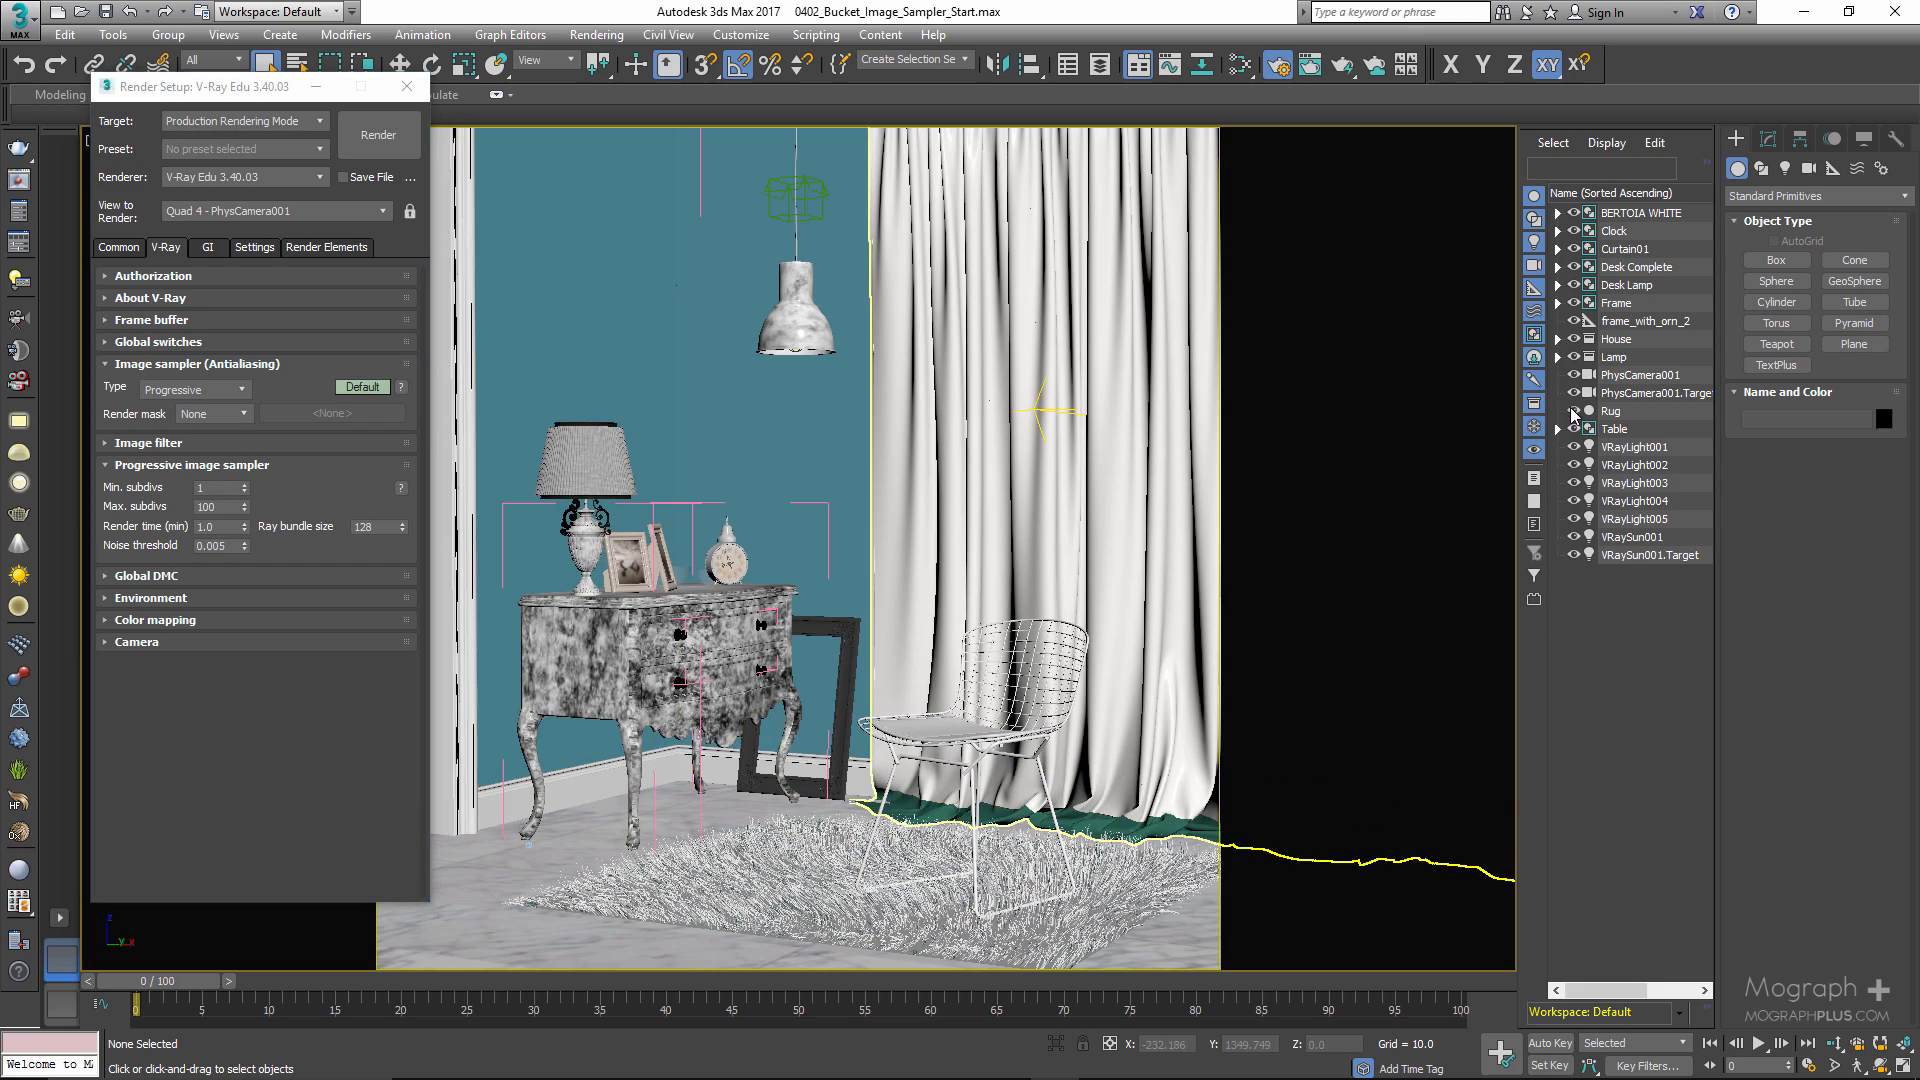Expand the Color mapping rollout
This screenshot has height=1080, width=1920.
(155, 620)
